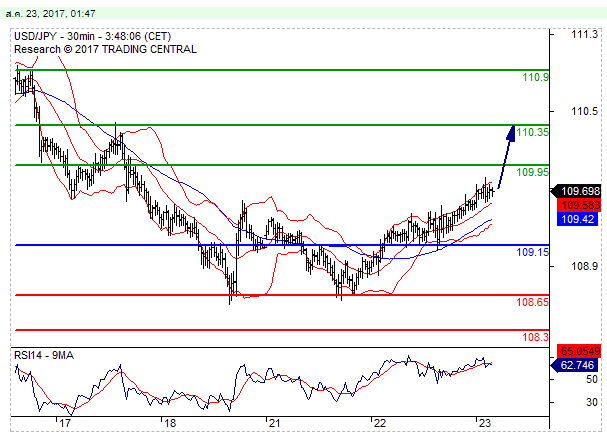The image size is (607, 444).
Task: Click the timestamp header 23, 2017, 01:47
Action: (x=51, y=14)
